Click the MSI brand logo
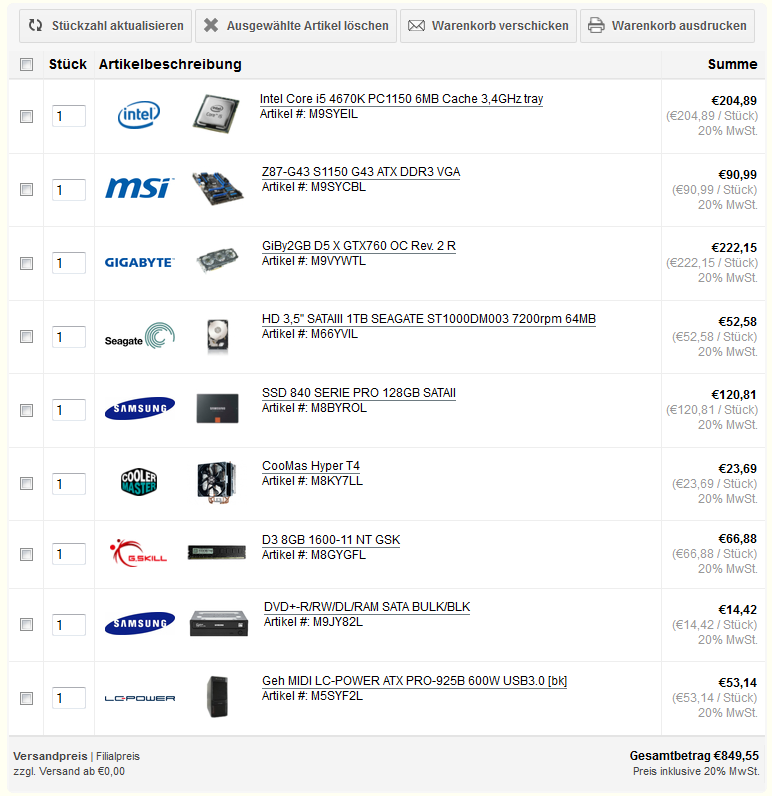772x796 pixels. click(x=139, y=188)
